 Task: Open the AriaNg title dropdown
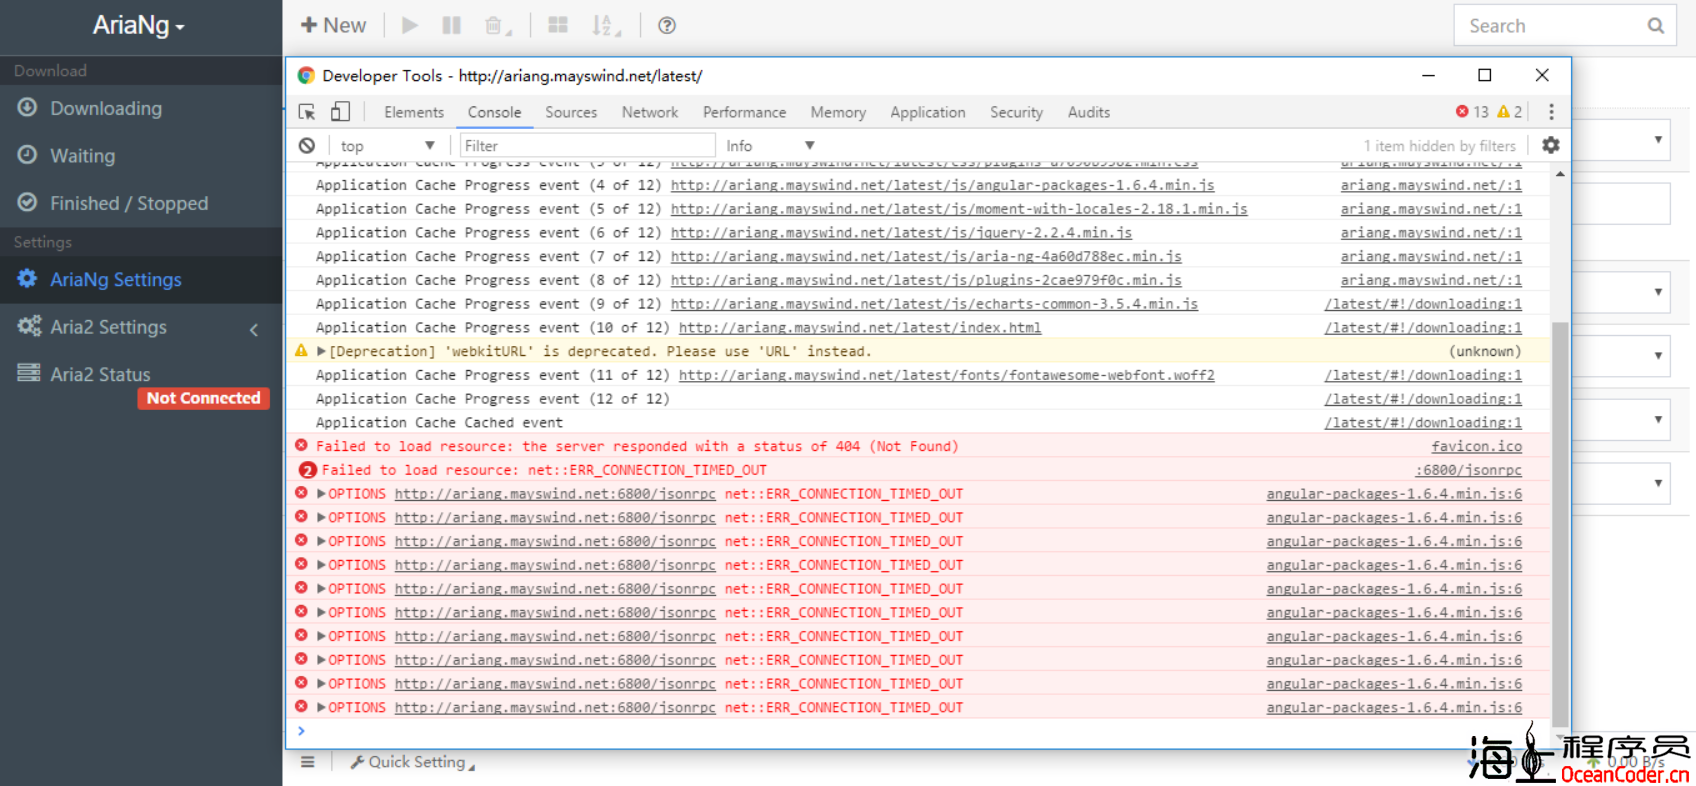(x=139, y=25)
